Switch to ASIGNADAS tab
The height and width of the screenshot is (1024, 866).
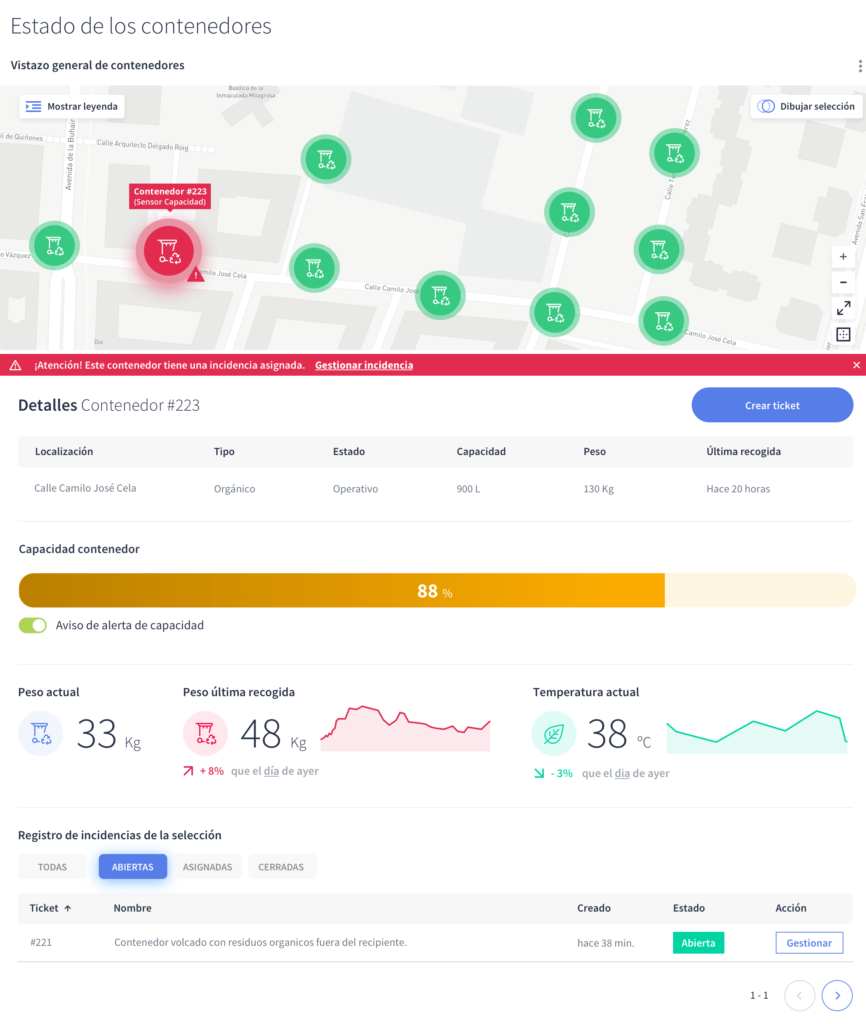[208, 867]
